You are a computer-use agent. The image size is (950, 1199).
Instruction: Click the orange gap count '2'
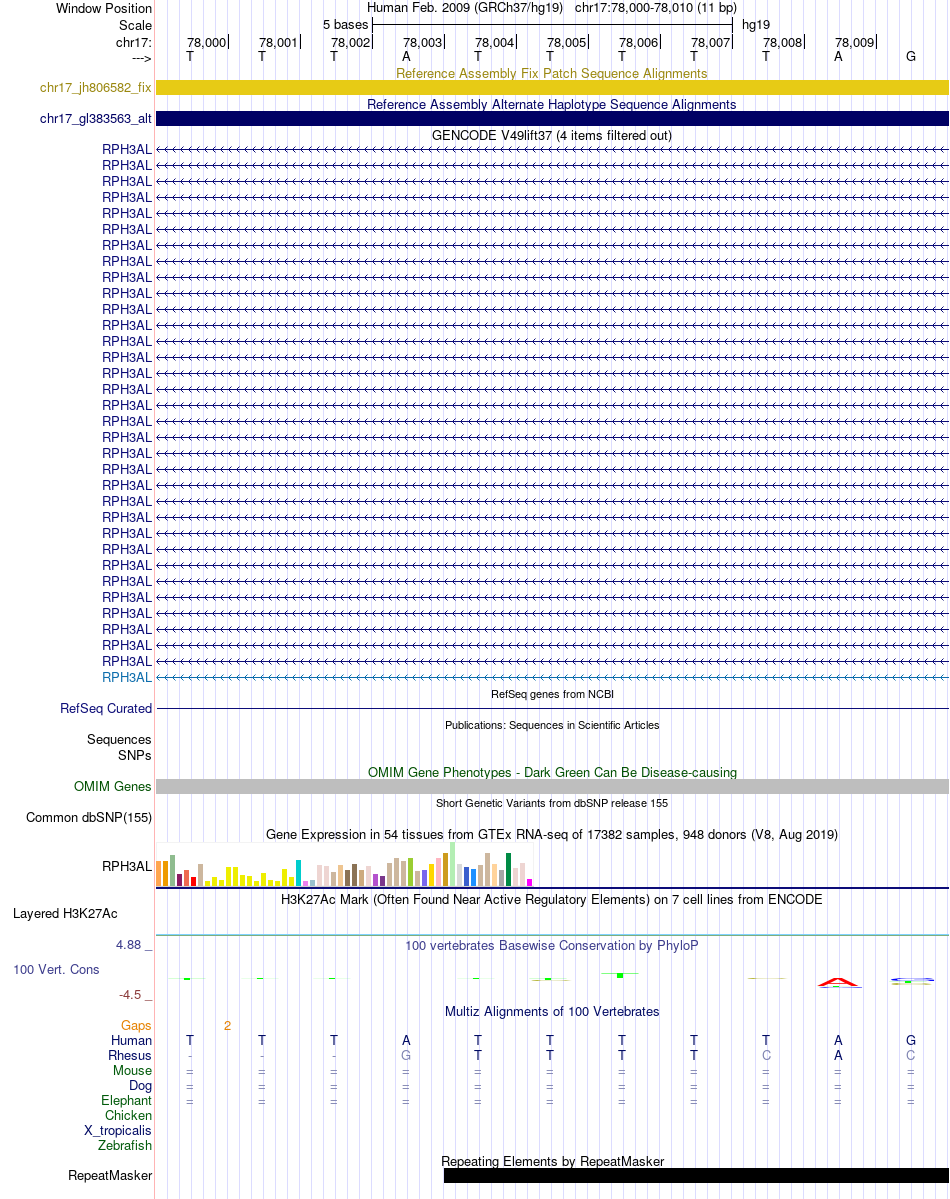coord(227,1025)
